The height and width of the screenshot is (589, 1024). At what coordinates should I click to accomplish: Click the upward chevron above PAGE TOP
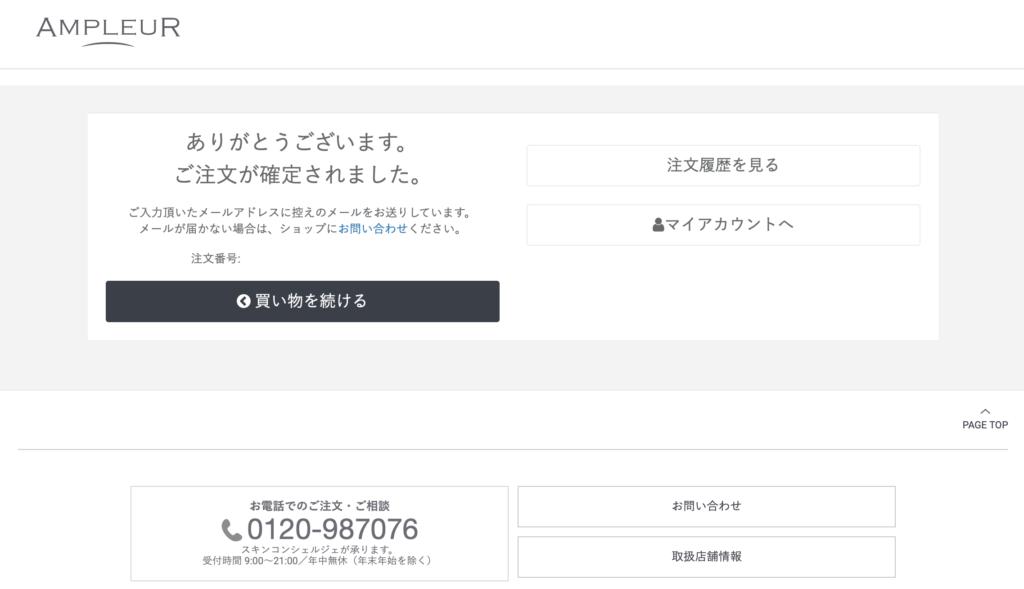point(985,411)
